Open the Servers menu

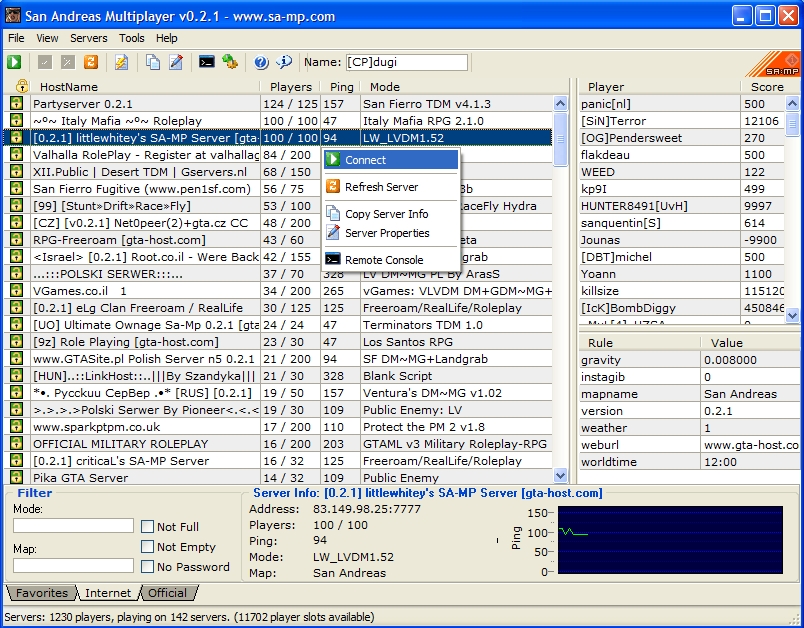pos(89,38)
